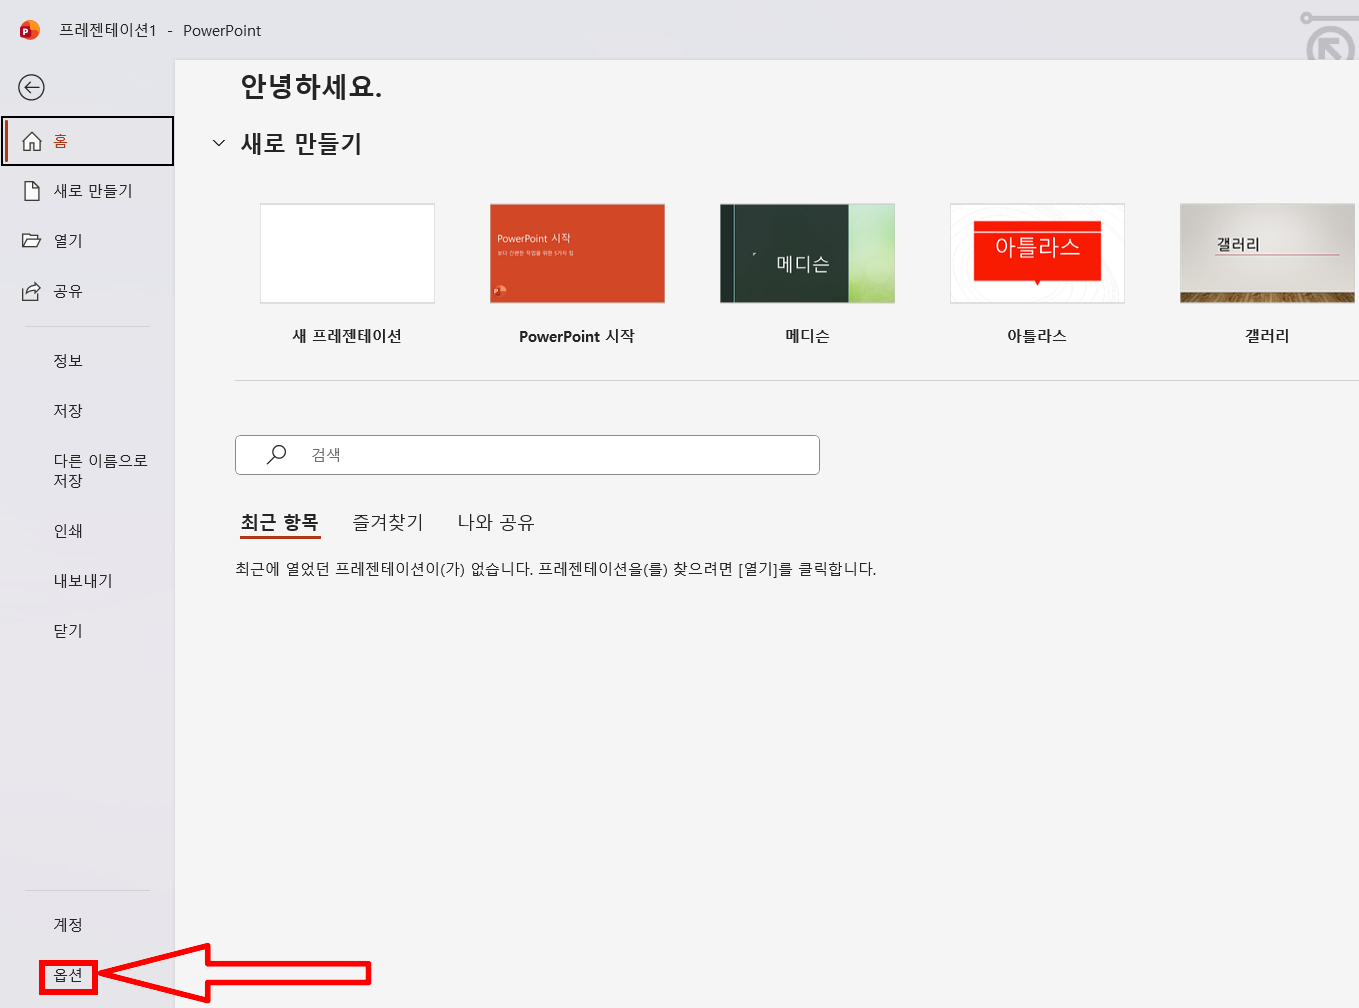Choose 다른 이름으로 저장 in the sidebar
1359x1008 pixels.
tap(100, 471)
